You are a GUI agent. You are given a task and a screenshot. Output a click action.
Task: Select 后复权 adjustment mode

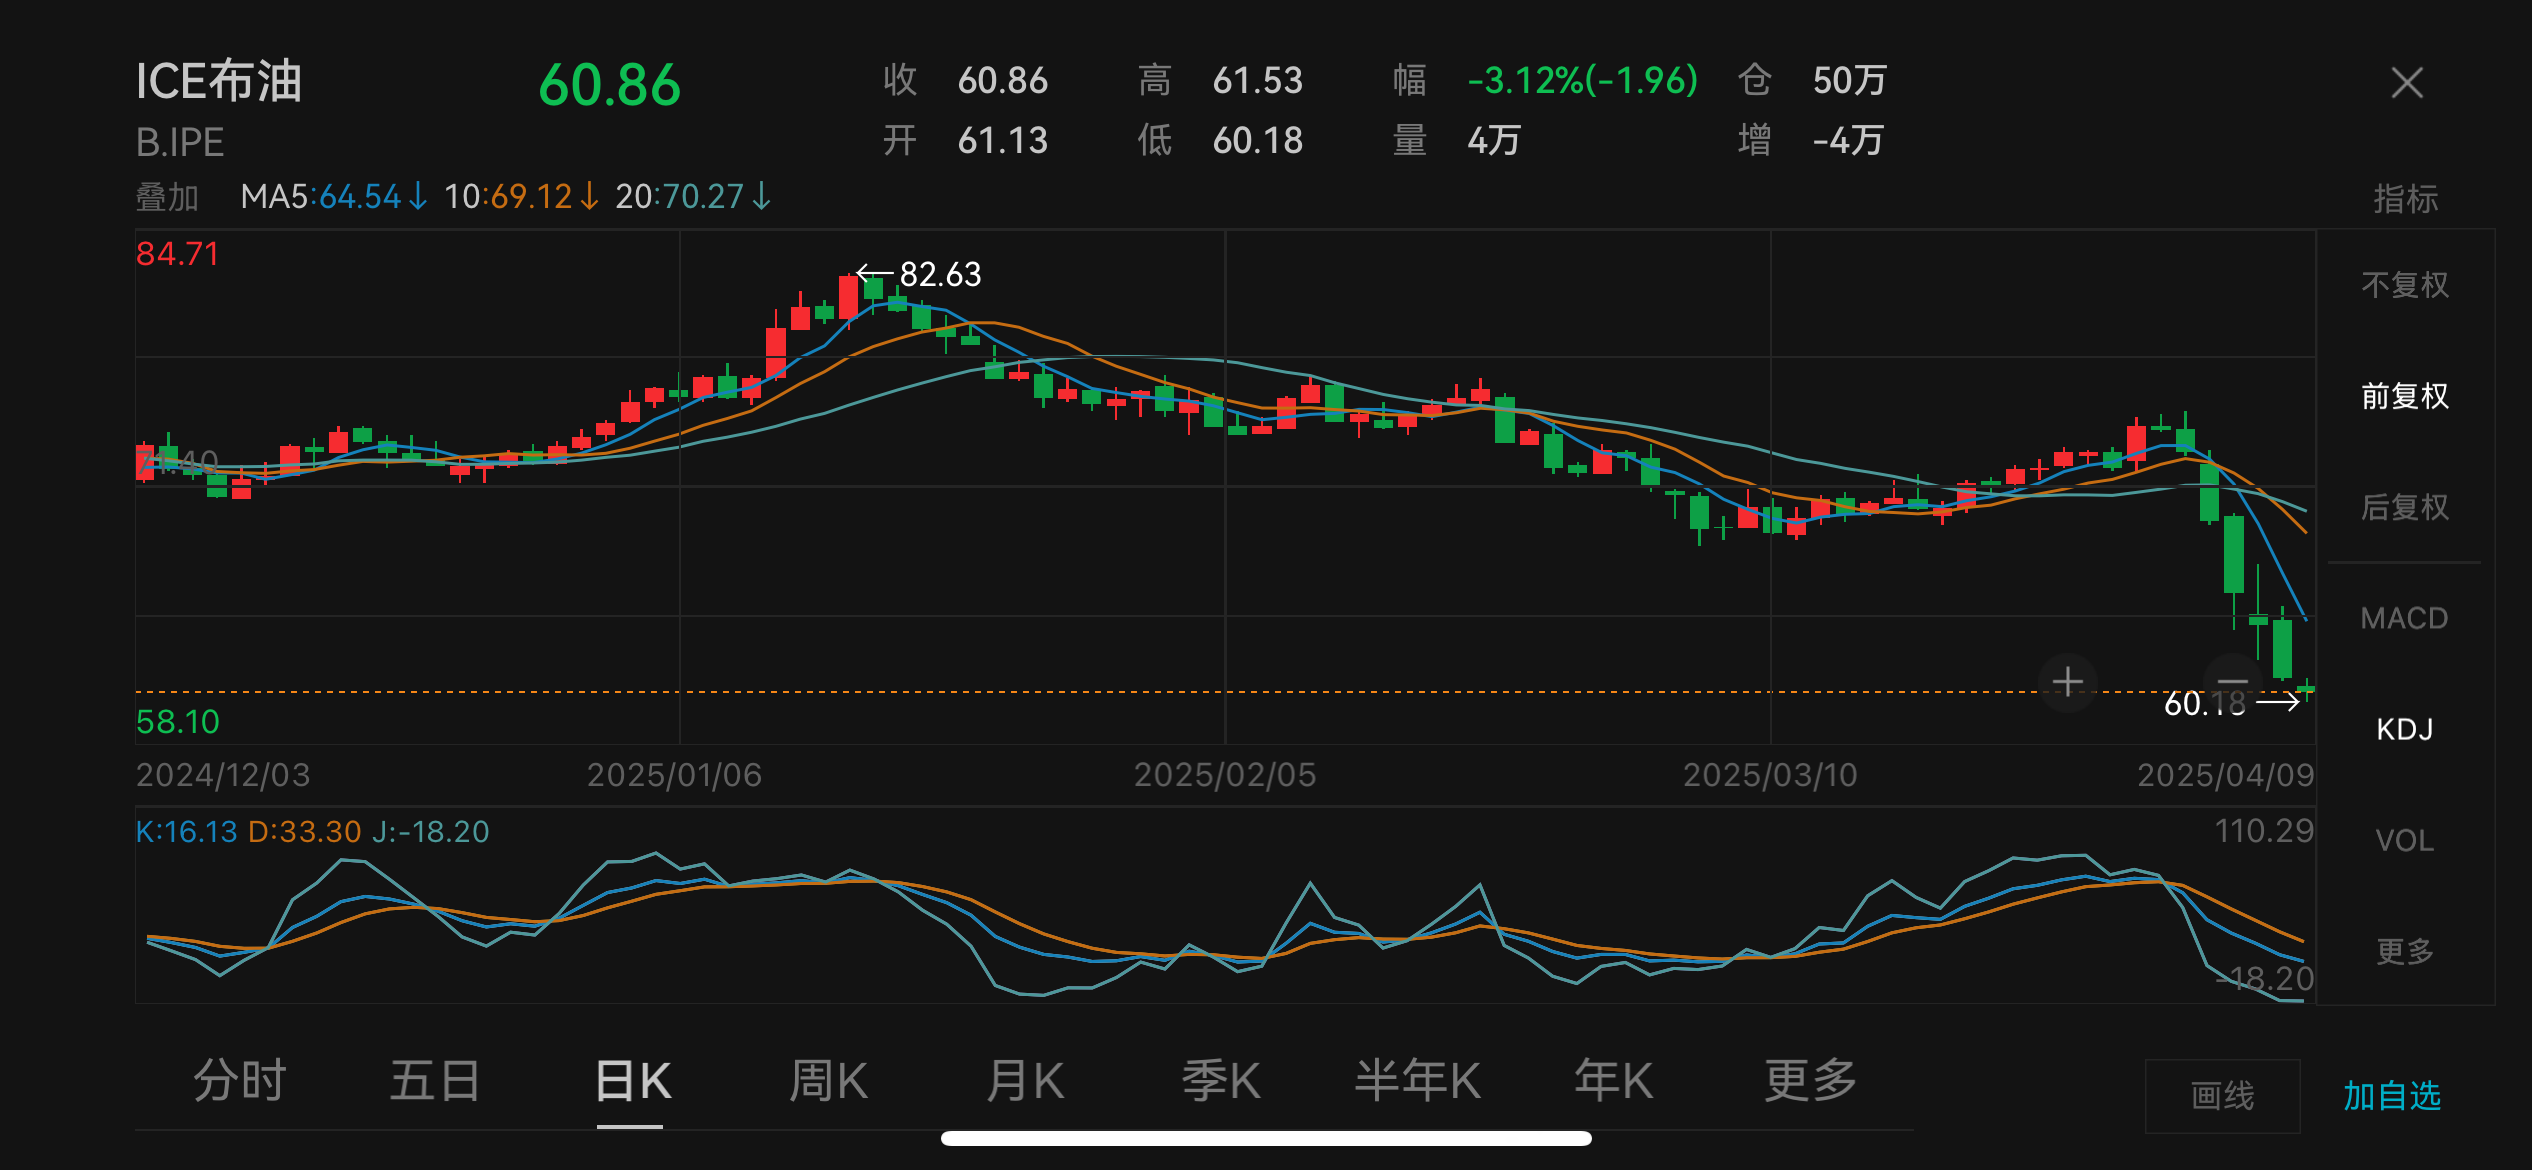2405,508
